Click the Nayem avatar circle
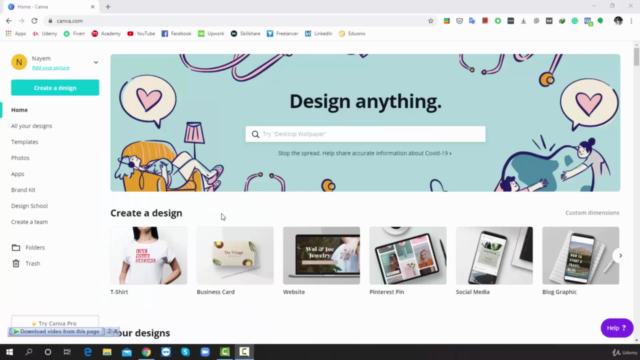This screenshot has height=360, width=640. (x=19, y=62)
